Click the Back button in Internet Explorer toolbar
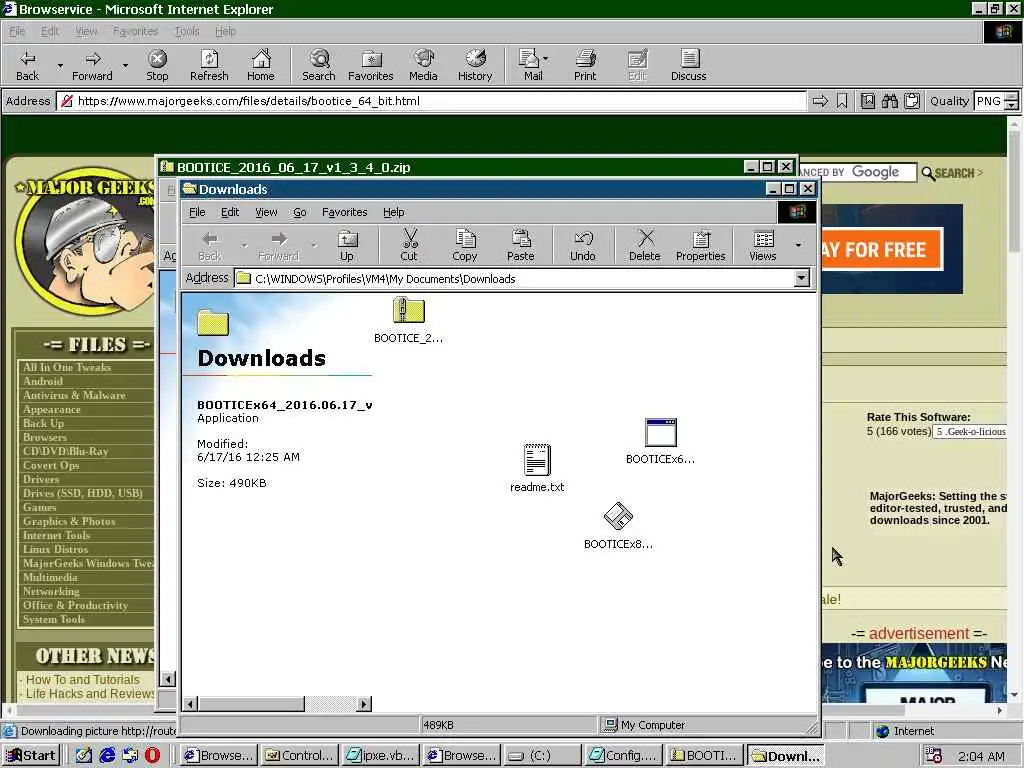Screen dimensions: 1024x768 27,66
